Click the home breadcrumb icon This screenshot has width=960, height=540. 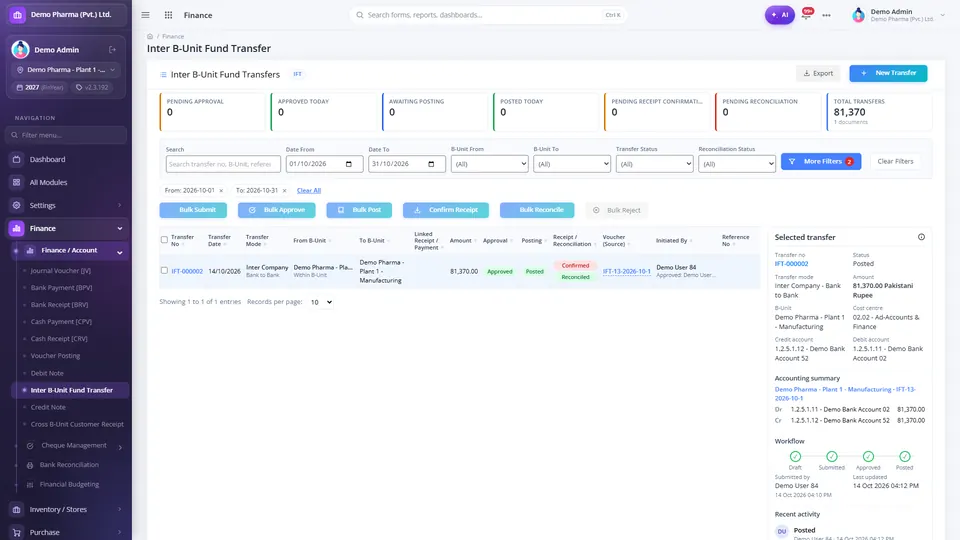(x=150, y=36)
